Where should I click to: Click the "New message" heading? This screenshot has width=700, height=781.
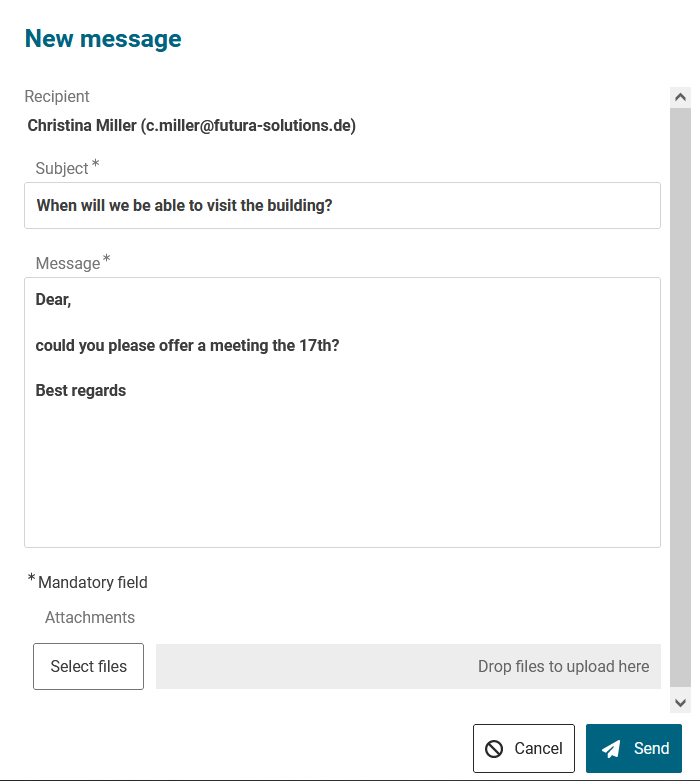(103, 39)
